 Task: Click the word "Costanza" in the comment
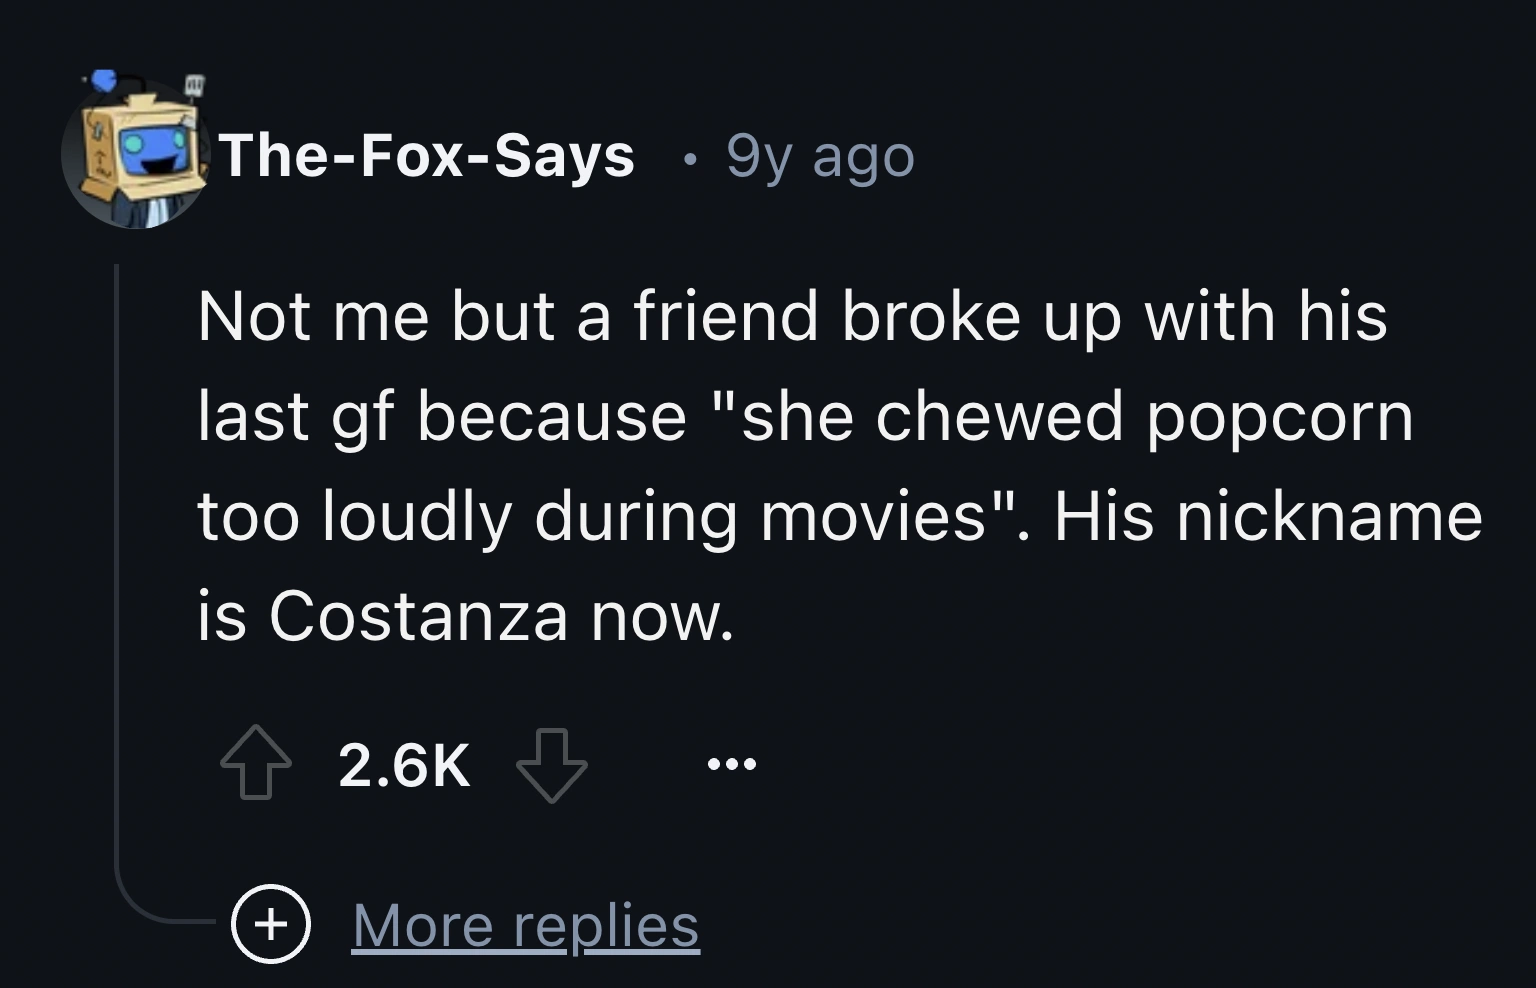[x=418, y=617]
